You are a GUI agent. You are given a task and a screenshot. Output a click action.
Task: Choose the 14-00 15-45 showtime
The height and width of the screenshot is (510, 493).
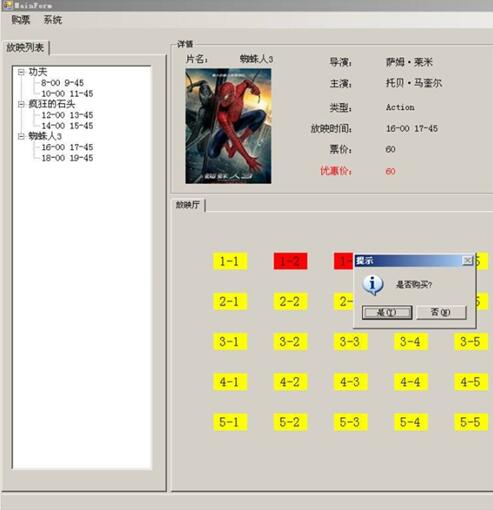point(67,126)
